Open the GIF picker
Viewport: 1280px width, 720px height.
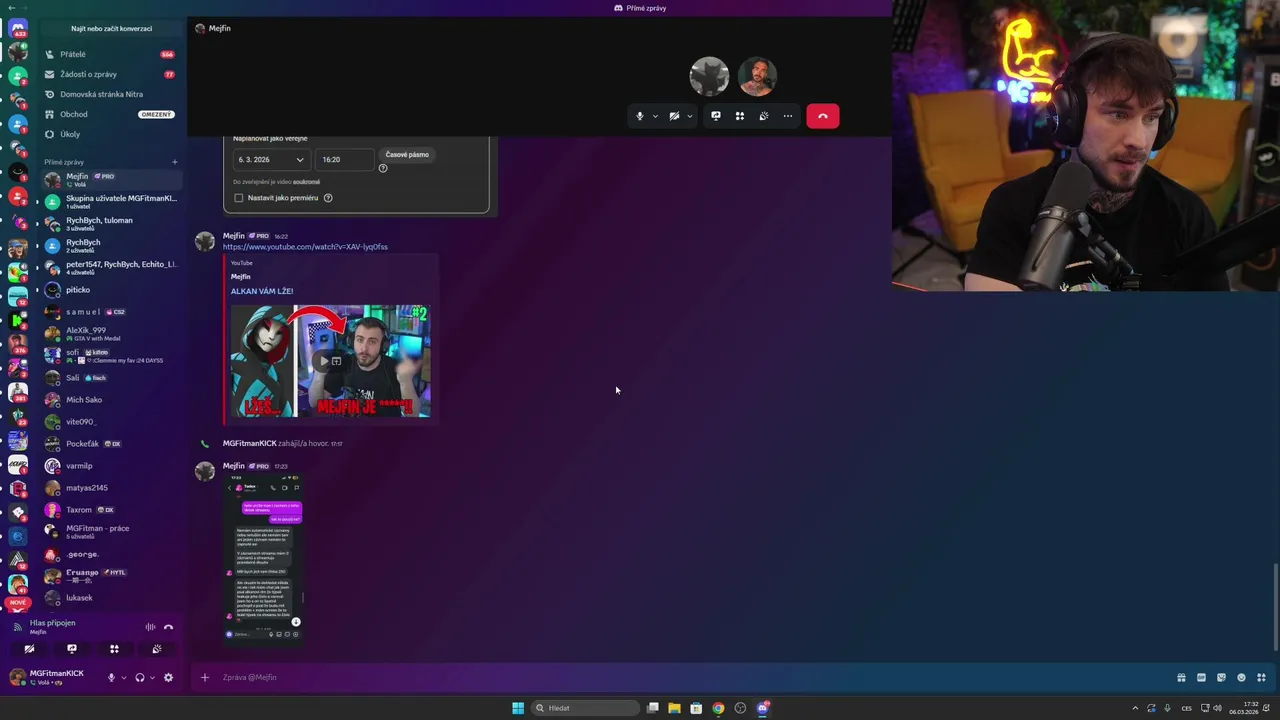pyautogui.click(x=1201, y=677)
